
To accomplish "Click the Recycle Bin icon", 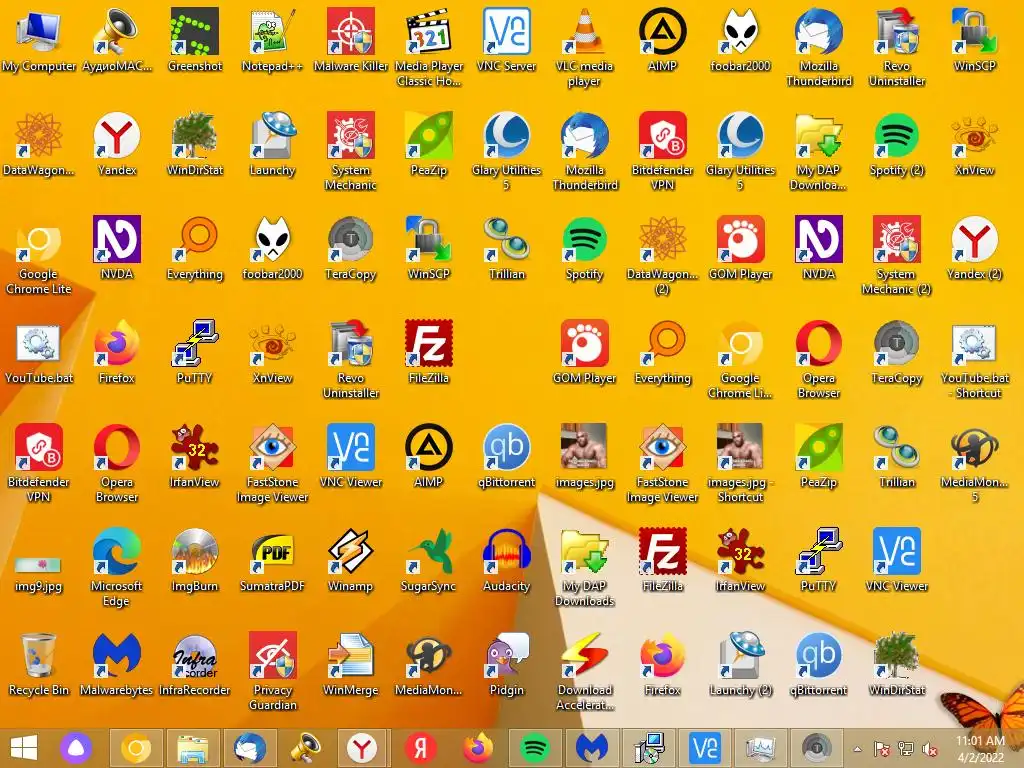I will click(39, 665).
